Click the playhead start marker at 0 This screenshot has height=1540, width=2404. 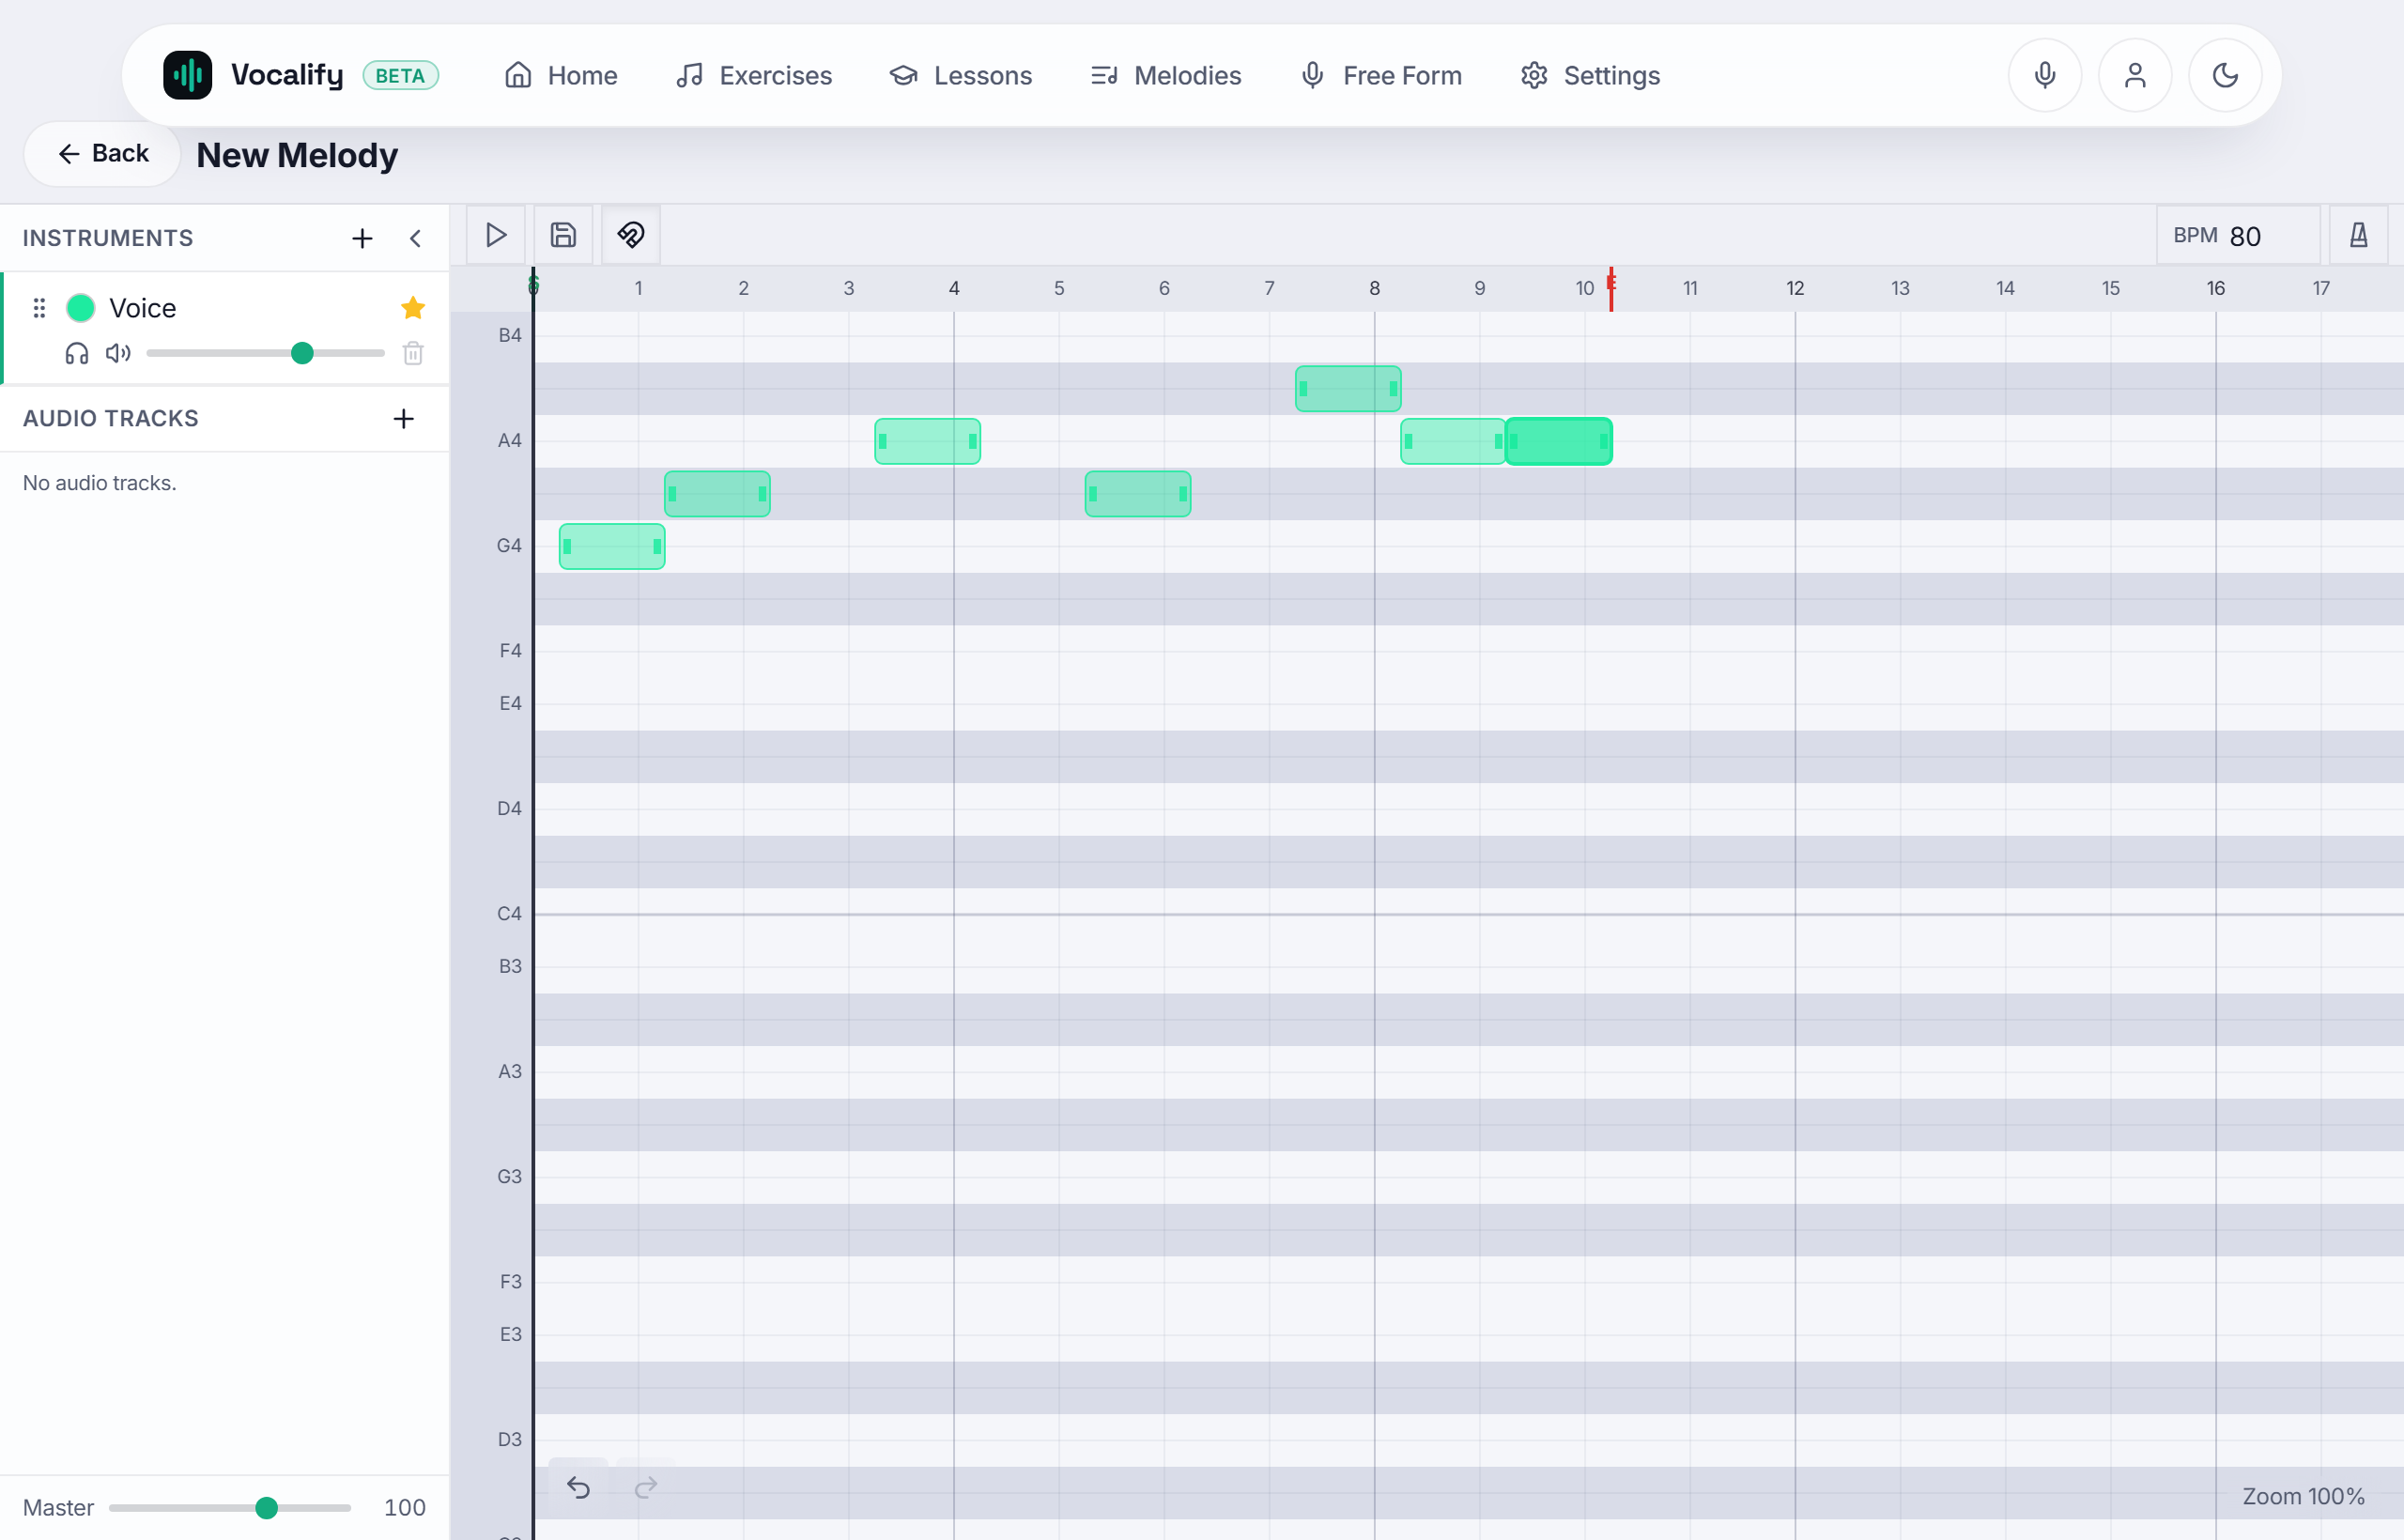(x=533, y=287)
